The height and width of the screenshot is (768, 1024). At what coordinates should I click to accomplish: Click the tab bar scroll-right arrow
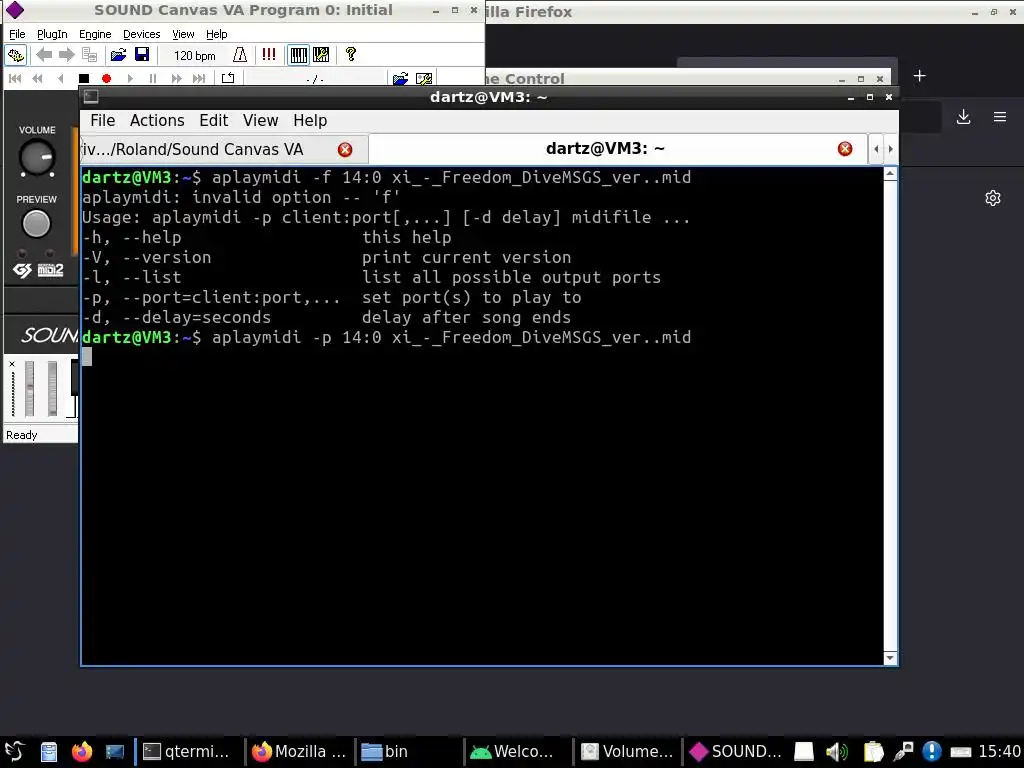890,149
